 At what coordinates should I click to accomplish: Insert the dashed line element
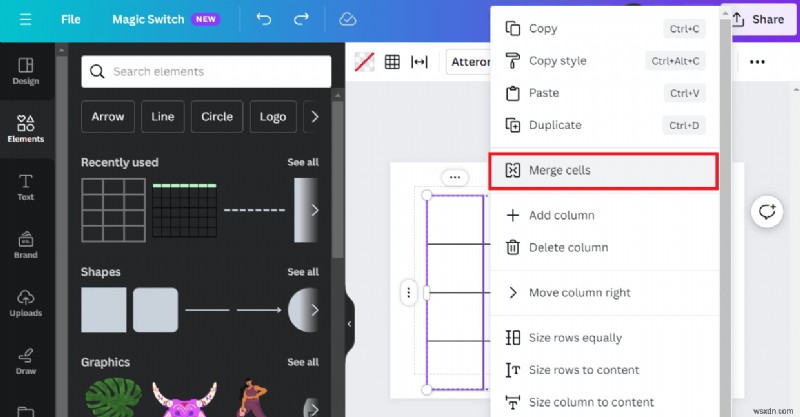pyautogui.click(x=255, y=210)
